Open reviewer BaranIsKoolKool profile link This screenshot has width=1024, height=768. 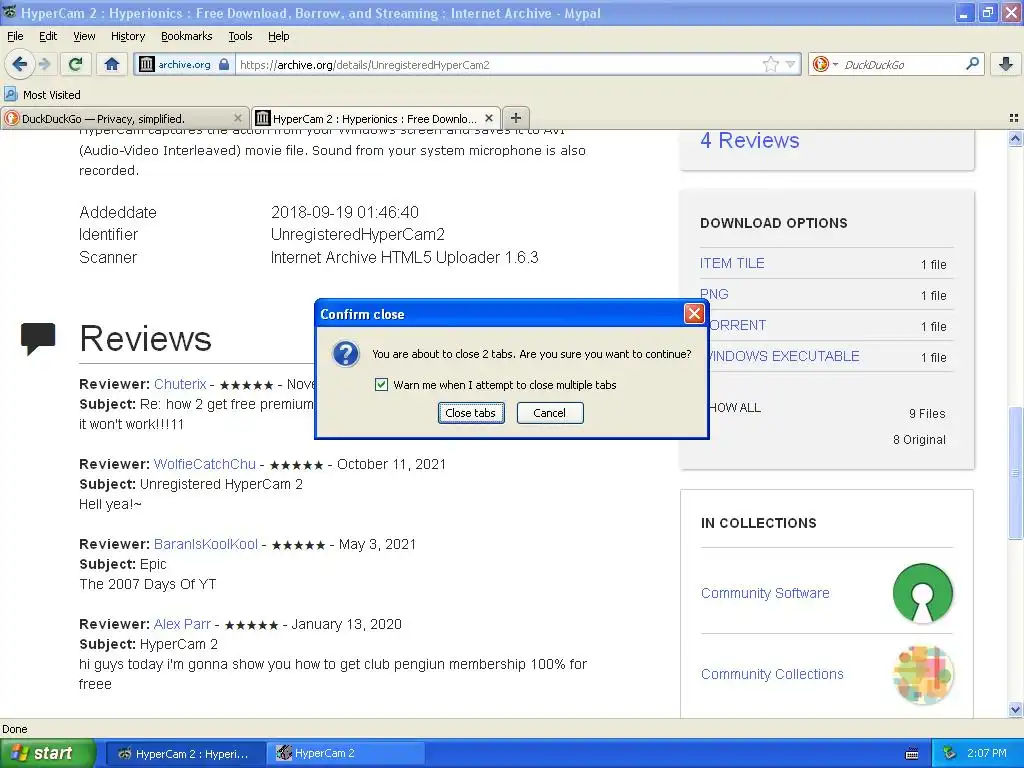click(206, 544)
